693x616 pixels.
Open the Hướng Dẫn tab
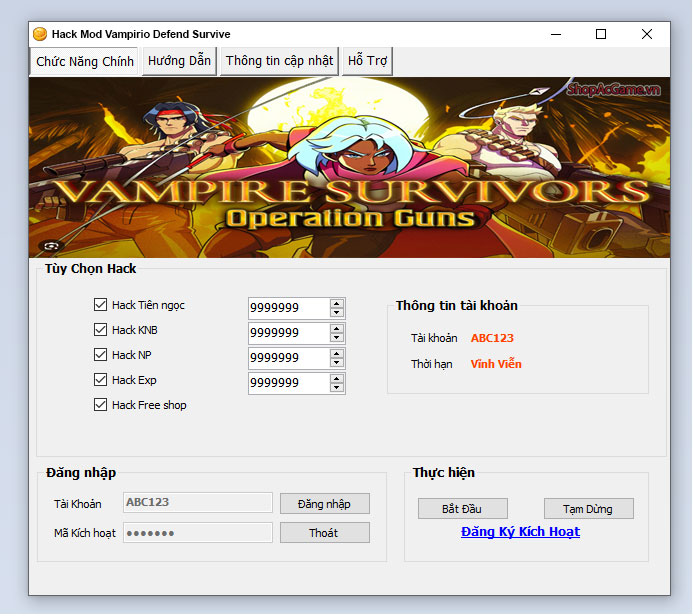click(179, 61)
